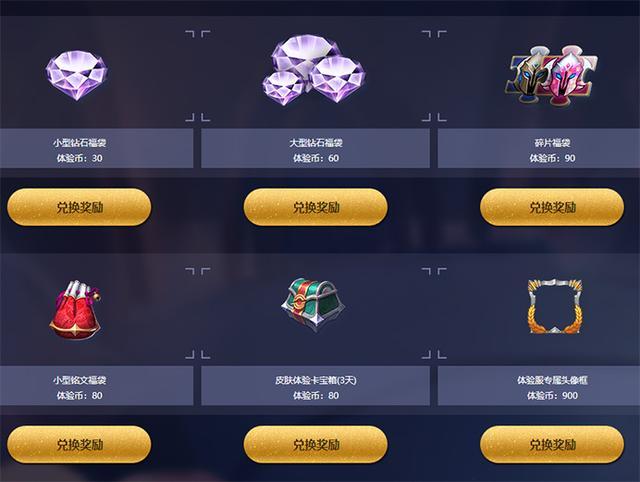640x482 pixels.
Task: Open the green treasure chest icon
Action: [313, 304]
